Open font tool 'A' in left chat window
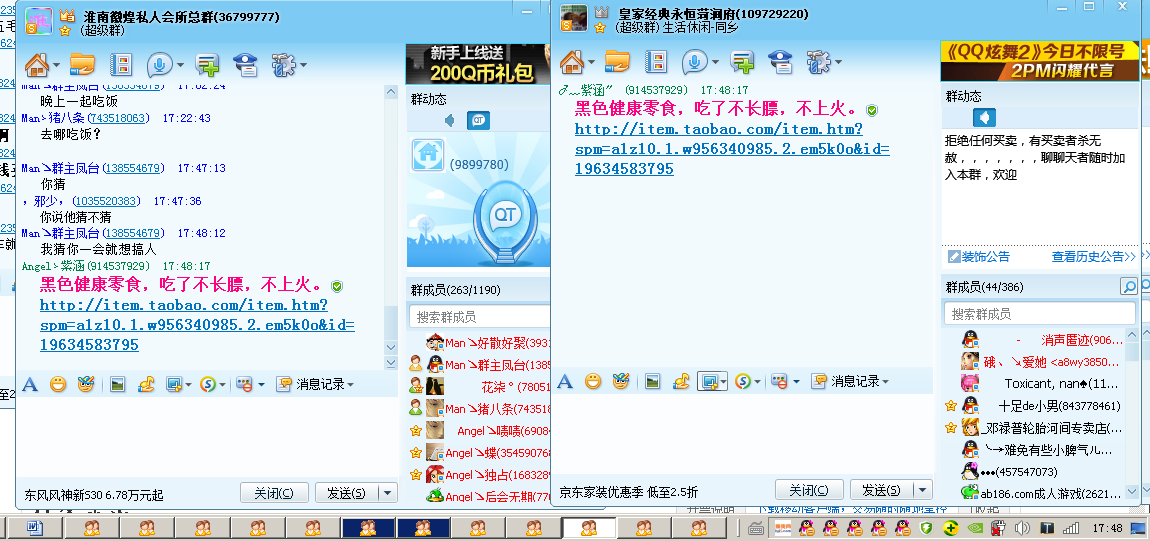Screen dimensions: 1150x541 [30, 384]
